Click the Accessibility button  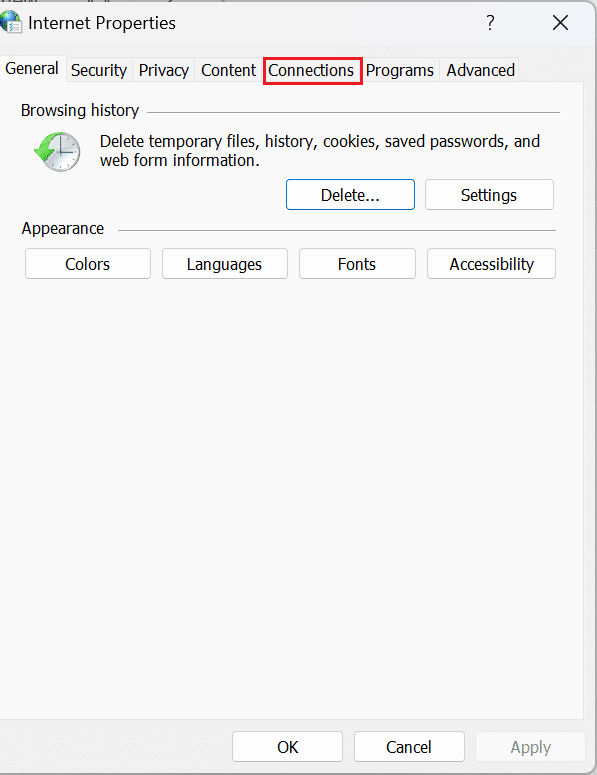tap(491, 264)
